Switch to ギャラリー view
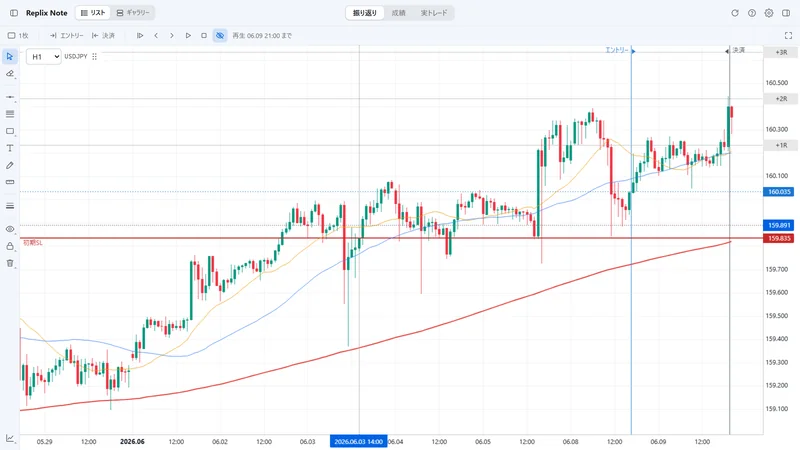The image size is (800, 450). (x=133, y=13)
